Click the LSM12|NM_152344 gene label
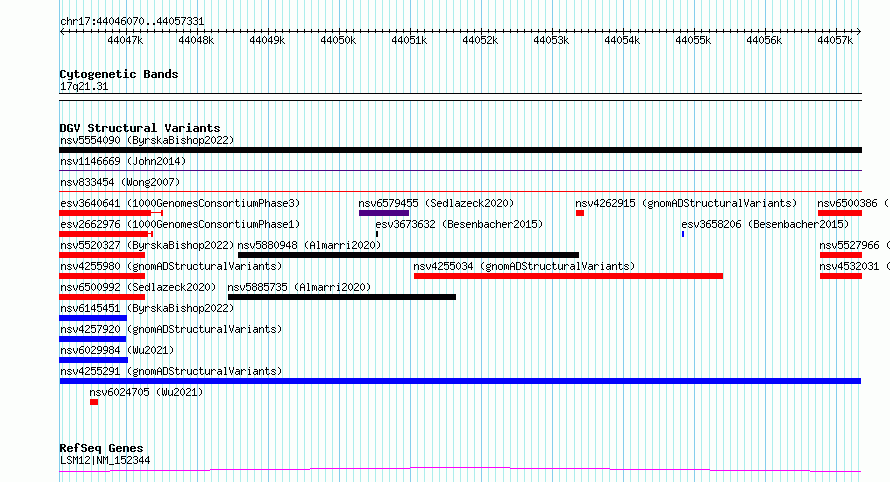Viewport: 890px width, 482px height. click(105, 460)
